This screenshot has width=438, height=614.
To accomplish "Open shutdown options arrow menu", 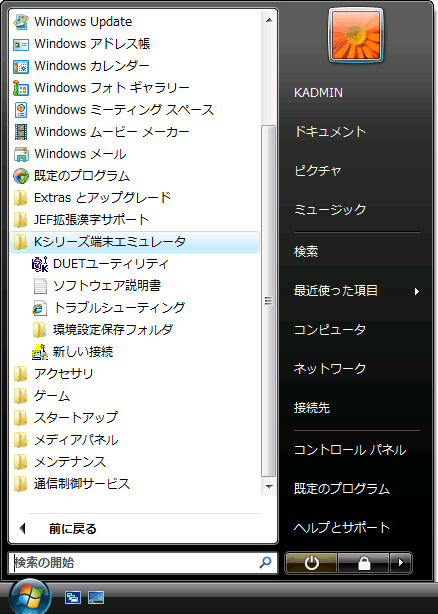I will pos(400,563).
